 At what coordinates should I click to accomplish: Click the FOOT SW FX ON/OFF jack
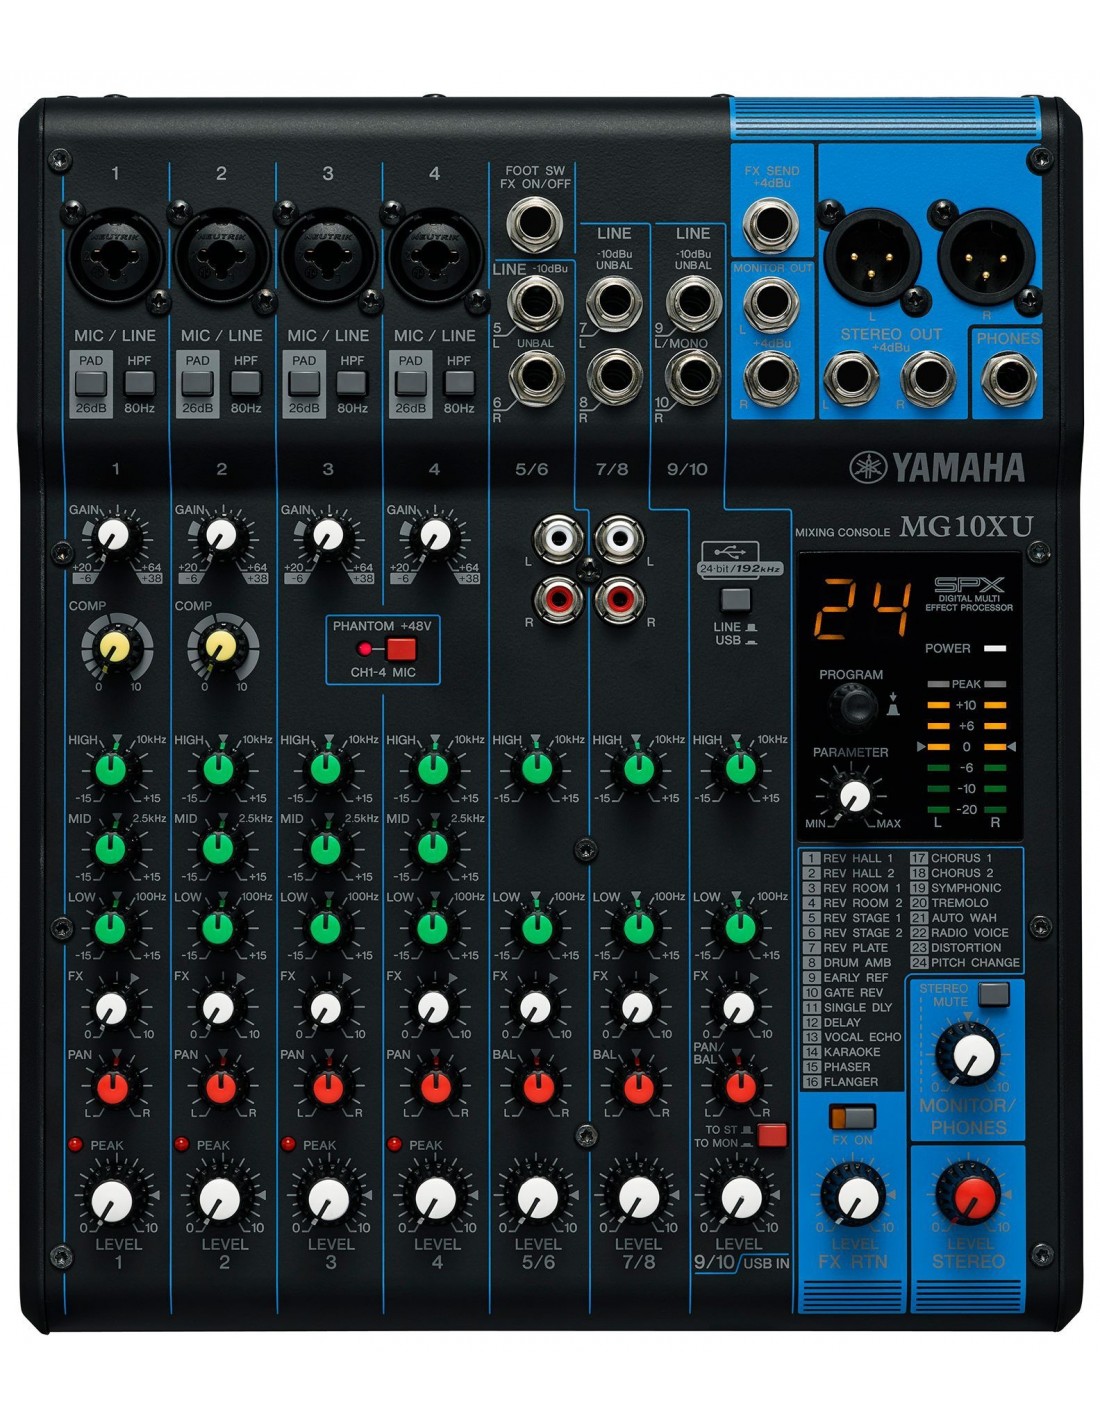click(534, 224)
